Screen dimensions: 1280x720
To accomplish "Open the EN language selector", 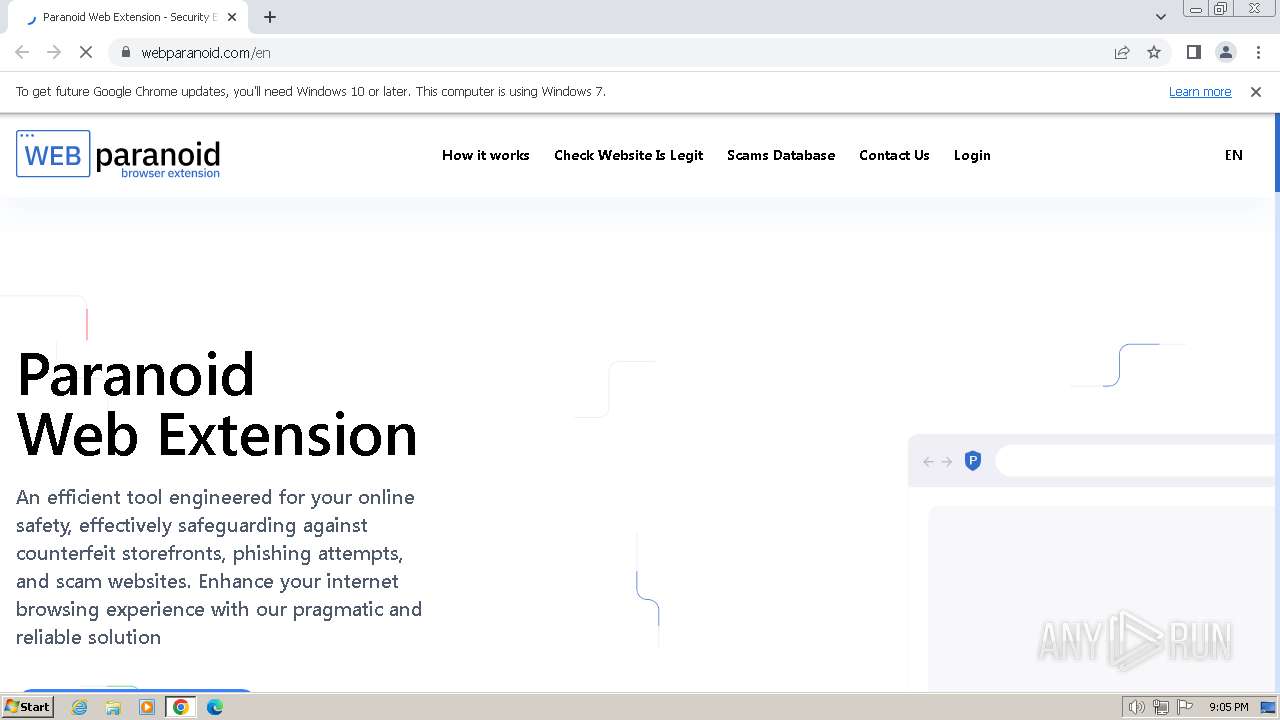I will click(1234, 155).
